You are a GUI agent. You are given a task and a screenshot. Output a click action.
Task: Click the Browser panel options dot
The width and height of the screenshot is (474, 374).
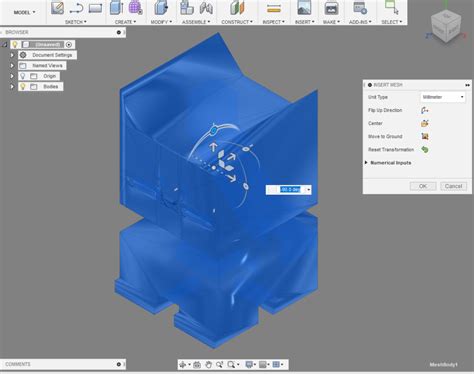click(119, 32)
